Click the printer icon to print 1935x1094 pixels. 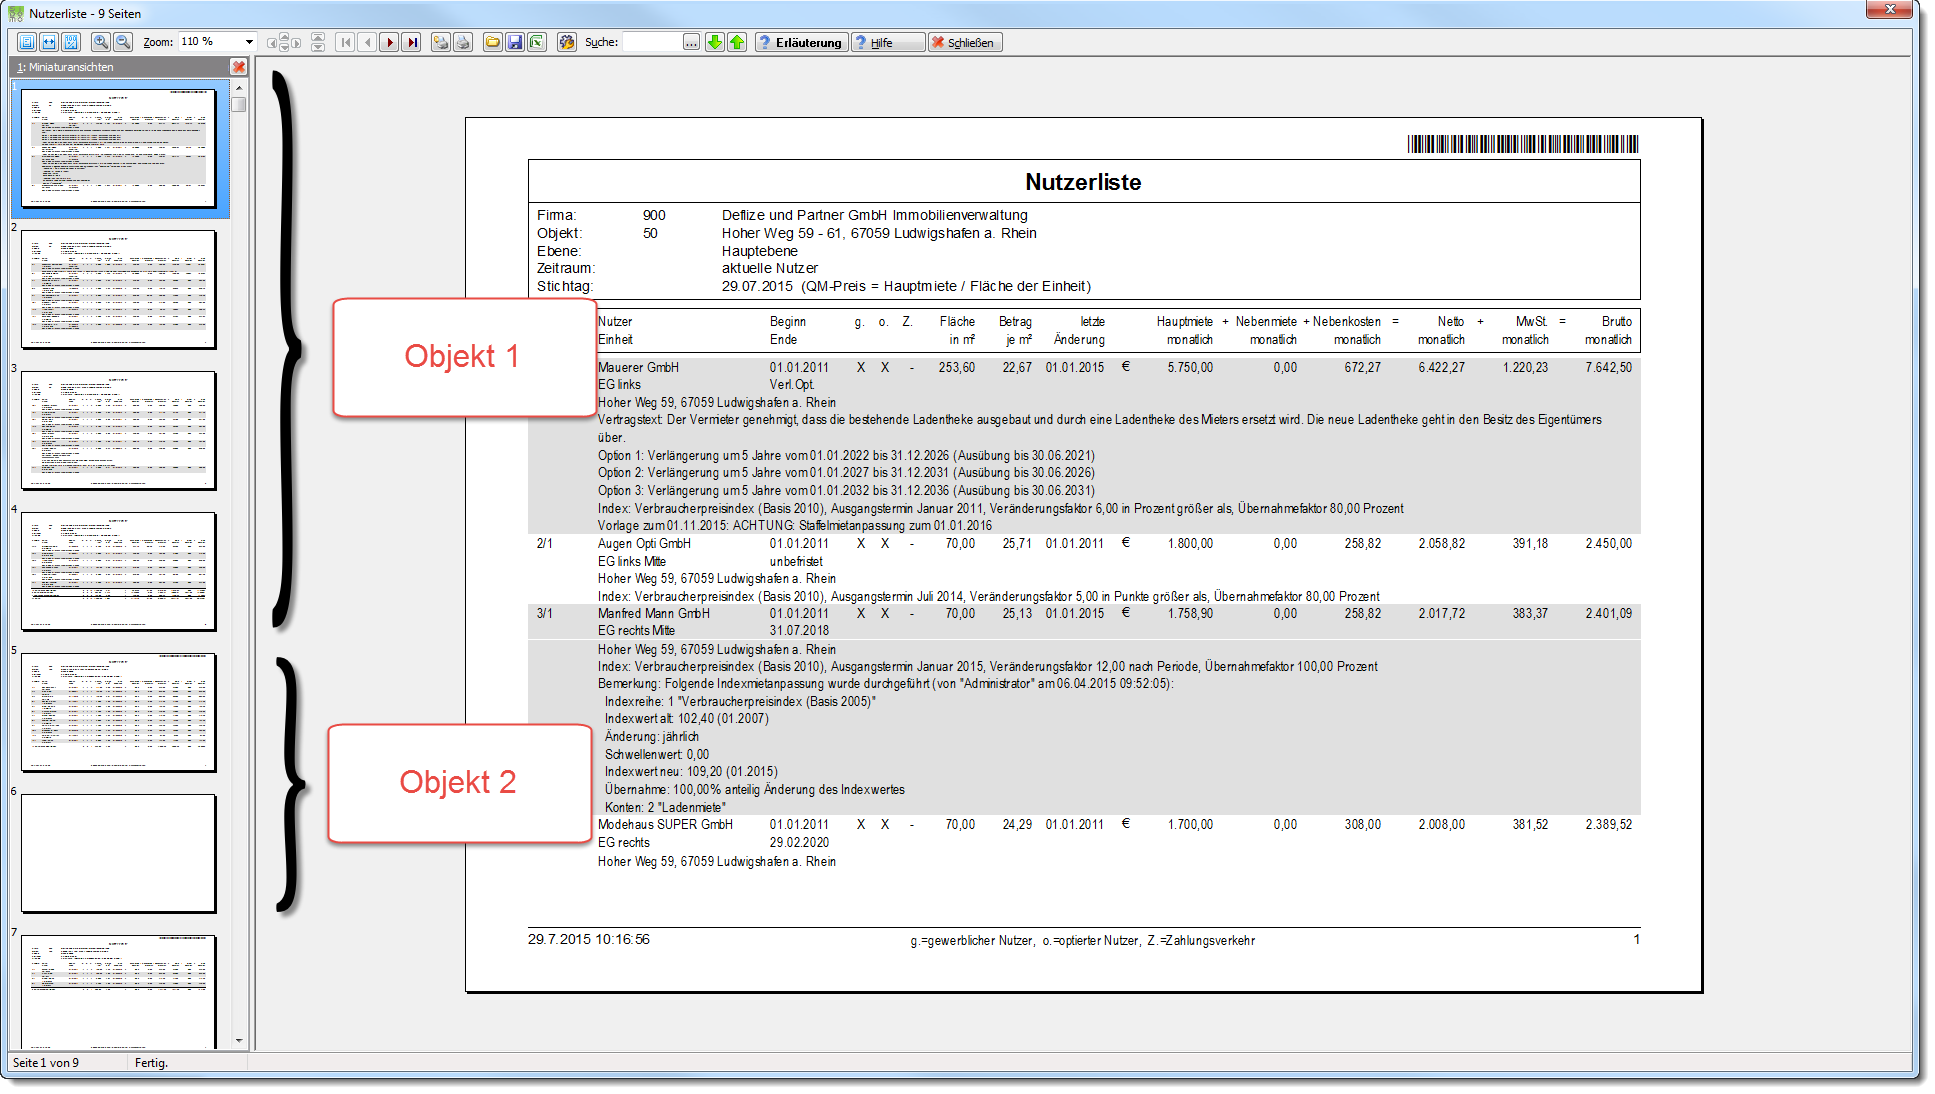coord(463,42)
